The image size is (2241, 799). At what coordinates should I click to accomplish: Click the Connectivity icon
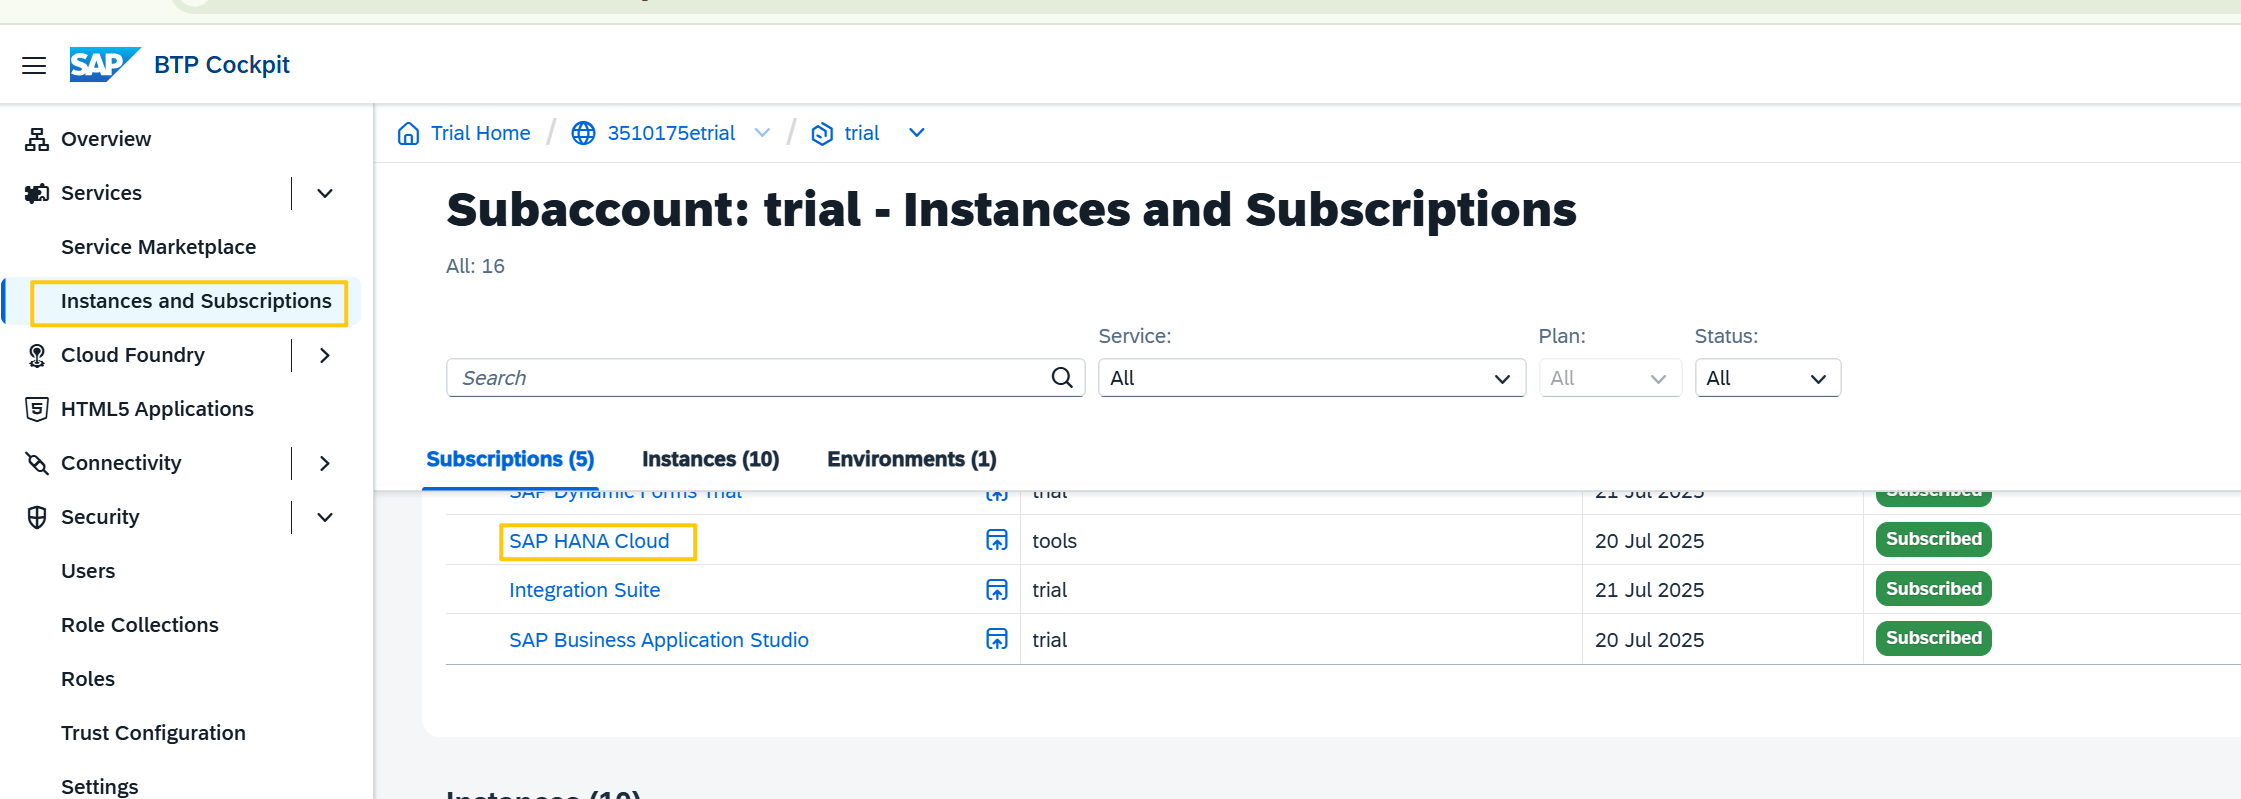click(37, 463)
